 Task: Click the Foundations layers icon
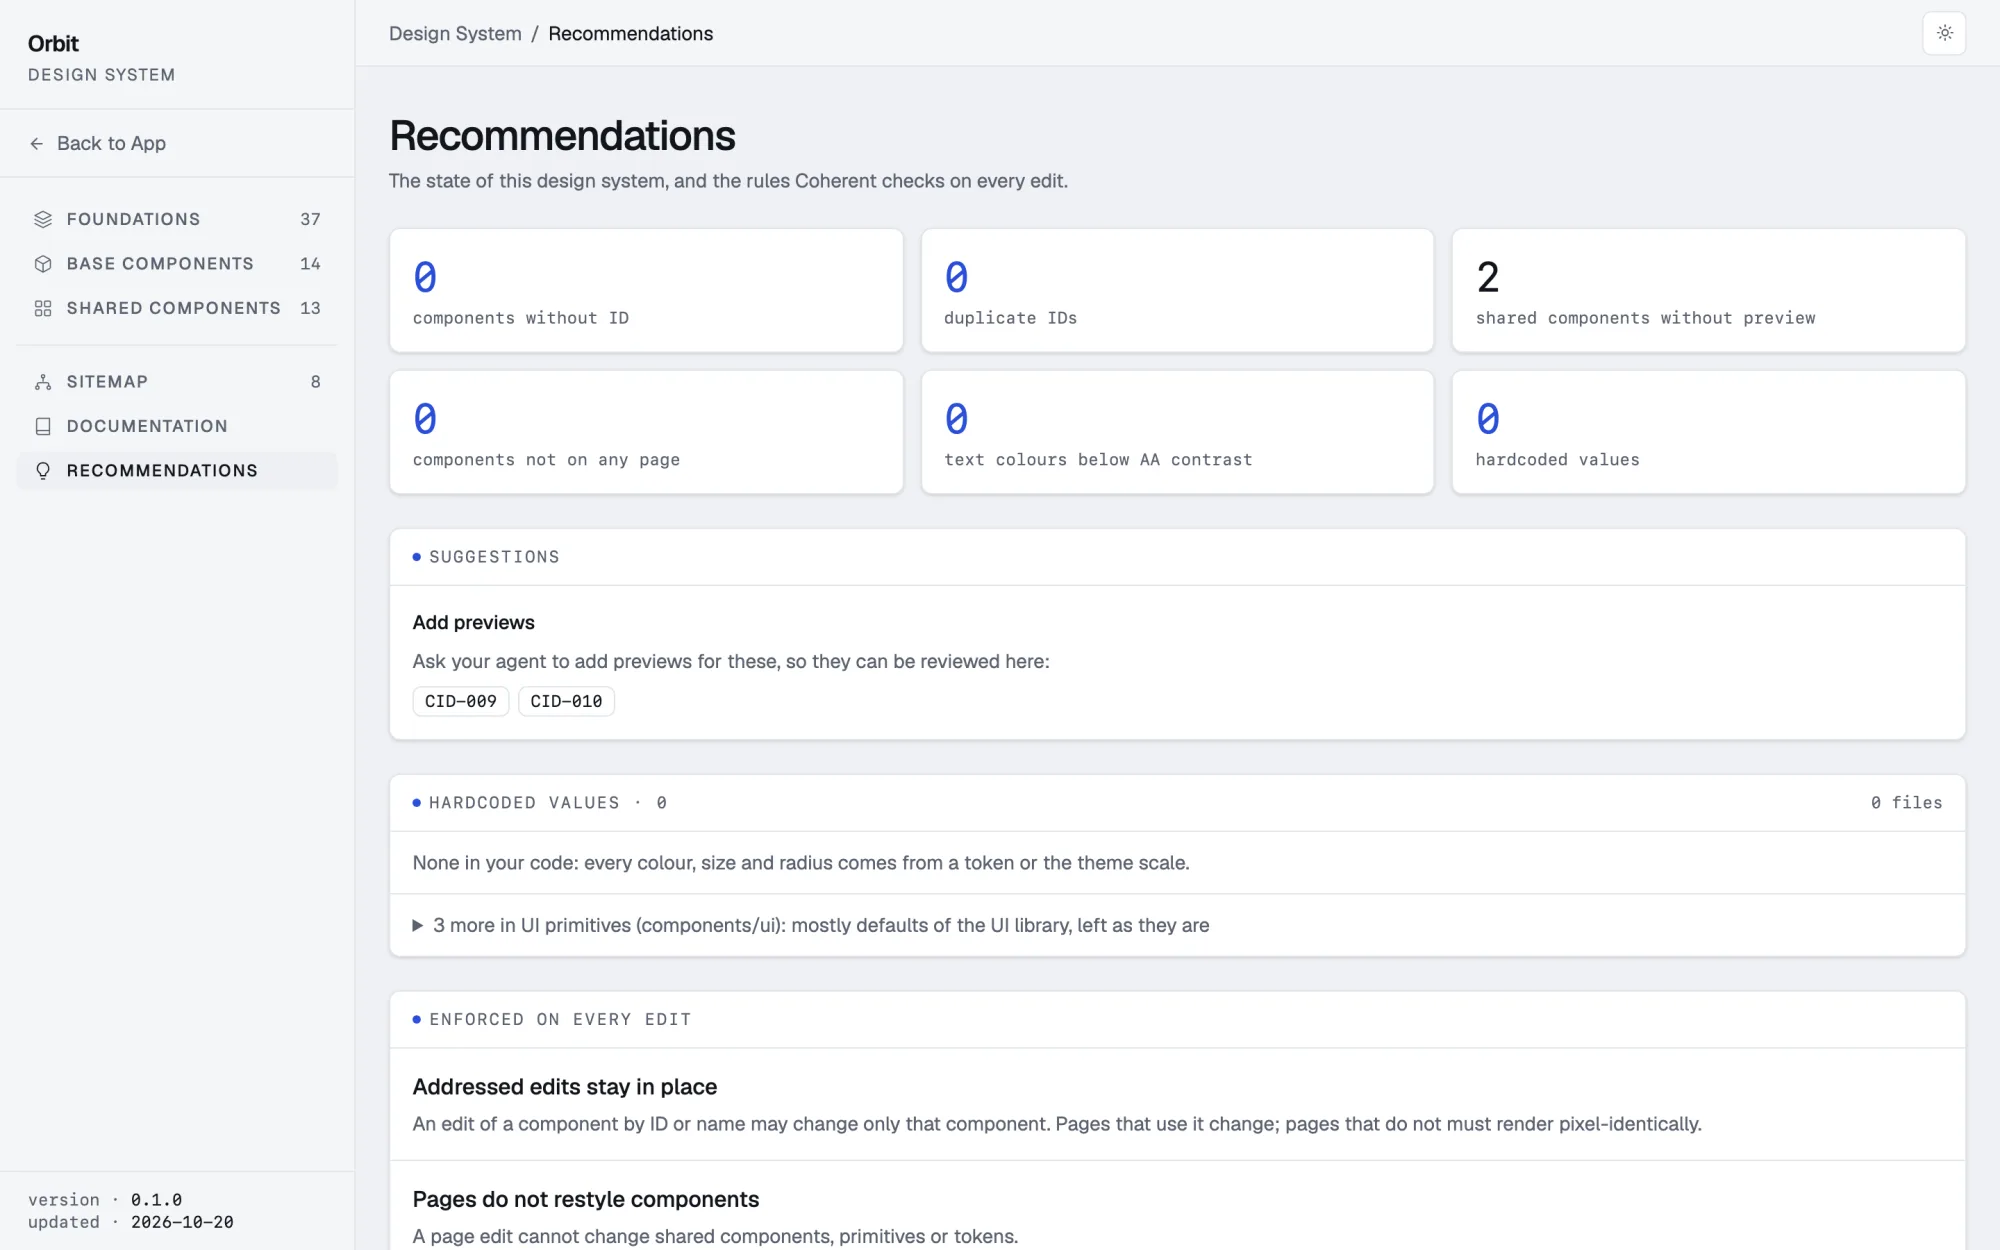43,219
